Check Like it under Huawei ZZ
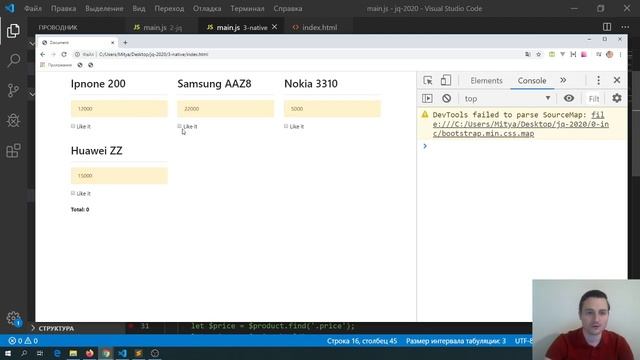Screen dimensions: 640x360 pyautogui.click(x=73, y=193)
